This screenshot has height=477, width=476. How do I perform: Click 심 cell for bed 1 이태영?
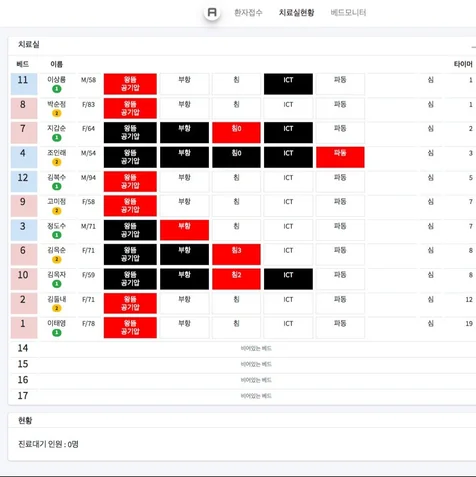(x=431, y=324)
